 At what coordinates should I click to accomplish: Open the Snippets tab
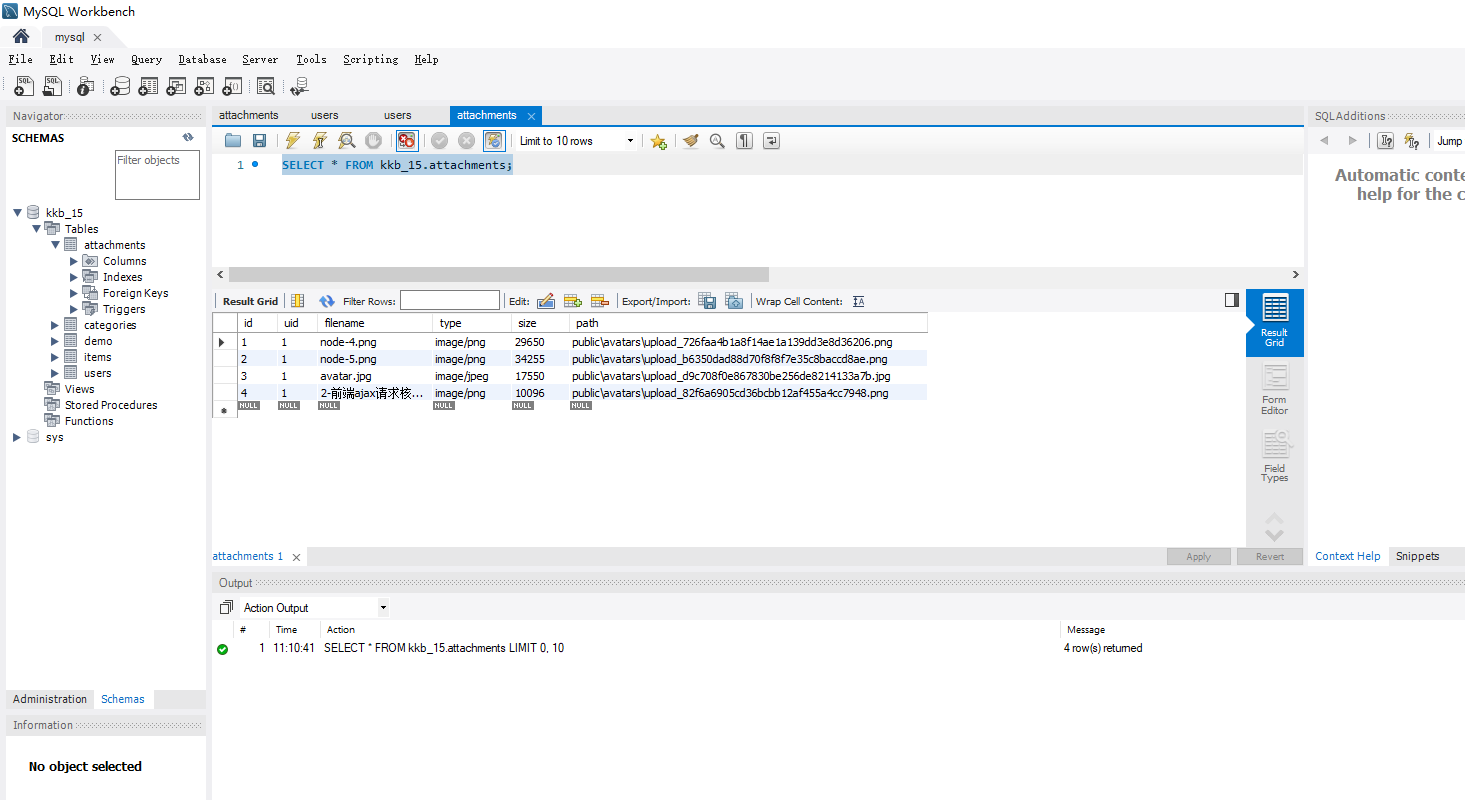click(1417, 556)
